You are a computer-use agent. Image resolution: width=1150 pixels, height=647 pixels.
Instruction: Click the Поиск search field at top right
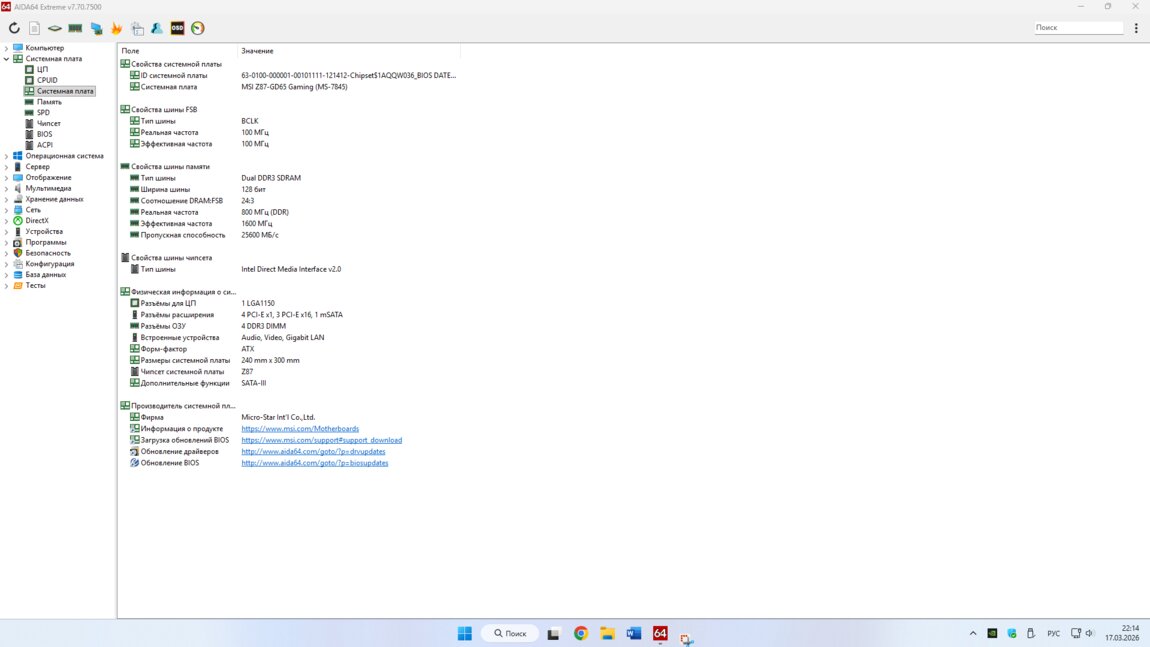(x=1077, y=28)
